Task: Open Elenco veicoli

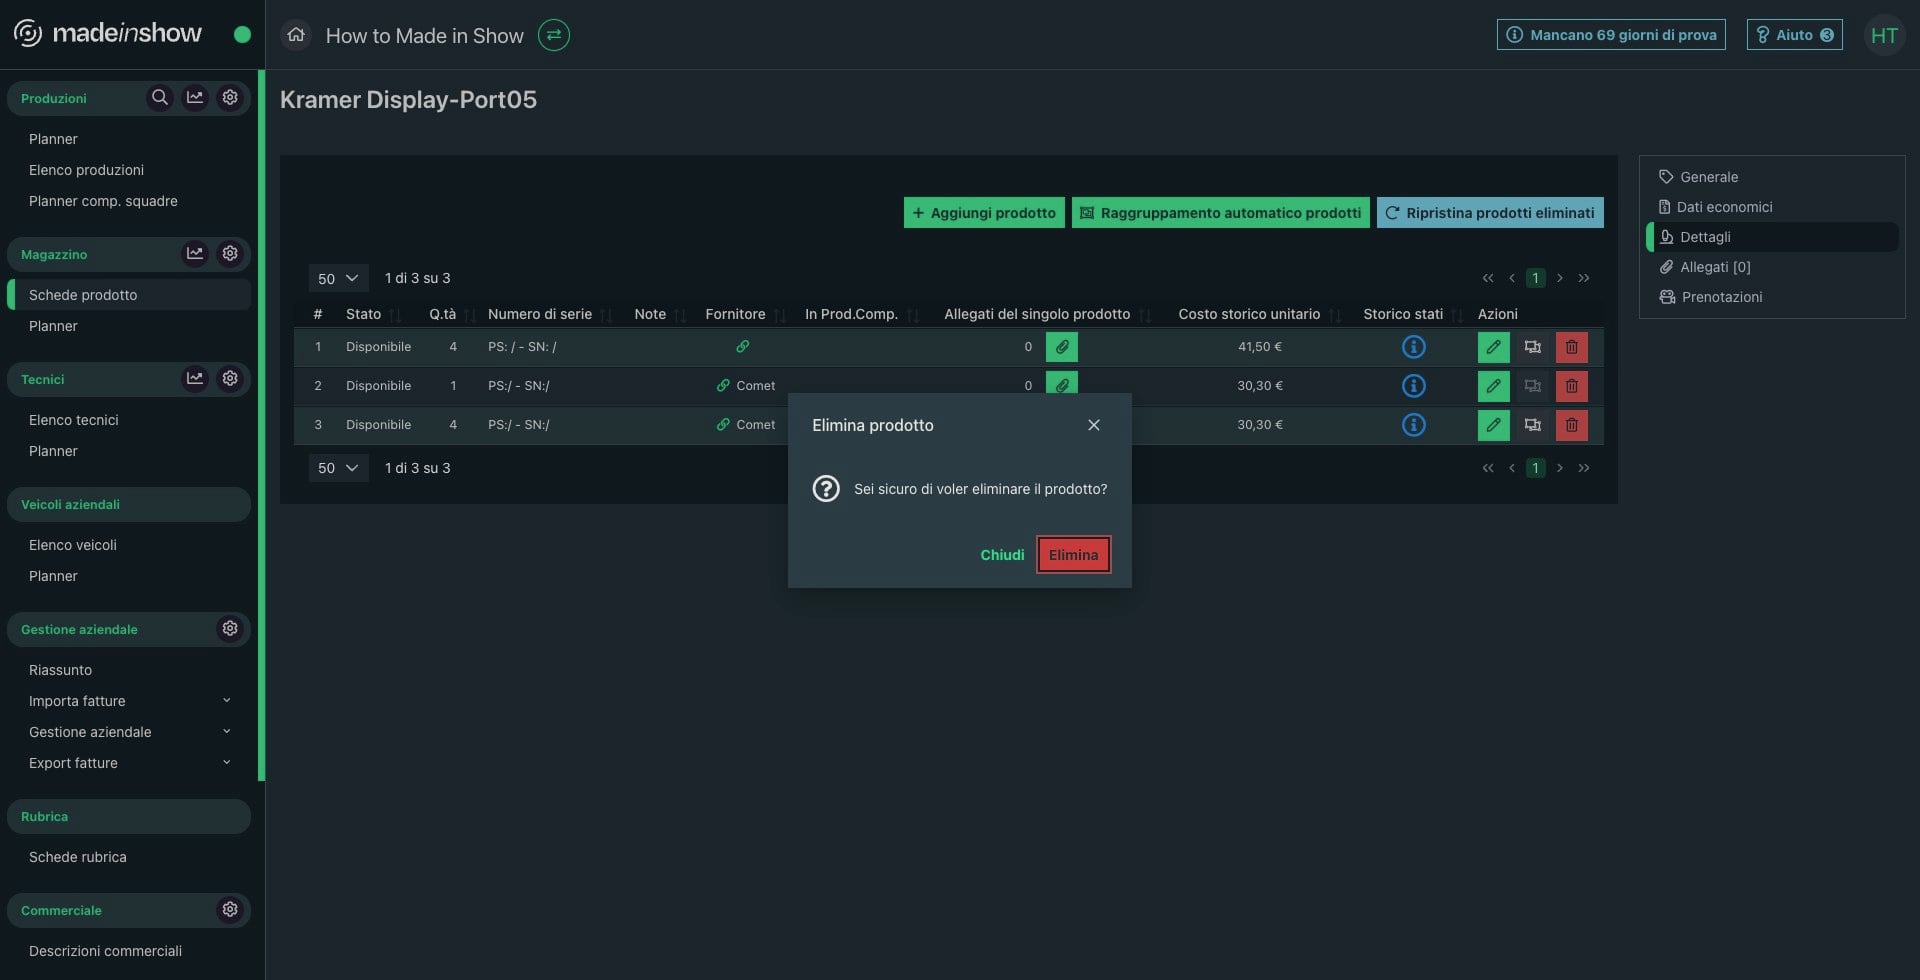Action: coord(73,545)
